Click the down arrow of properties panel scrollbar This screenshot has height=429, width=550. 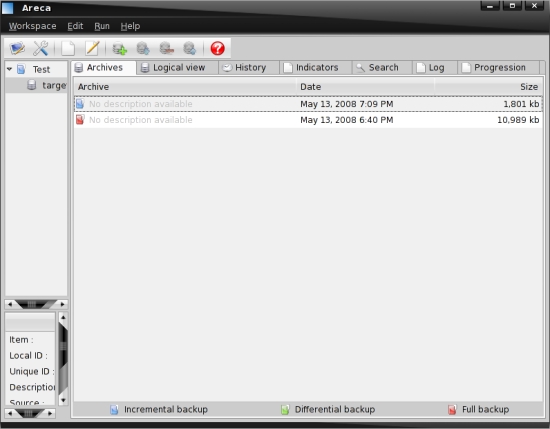[63, 400]
